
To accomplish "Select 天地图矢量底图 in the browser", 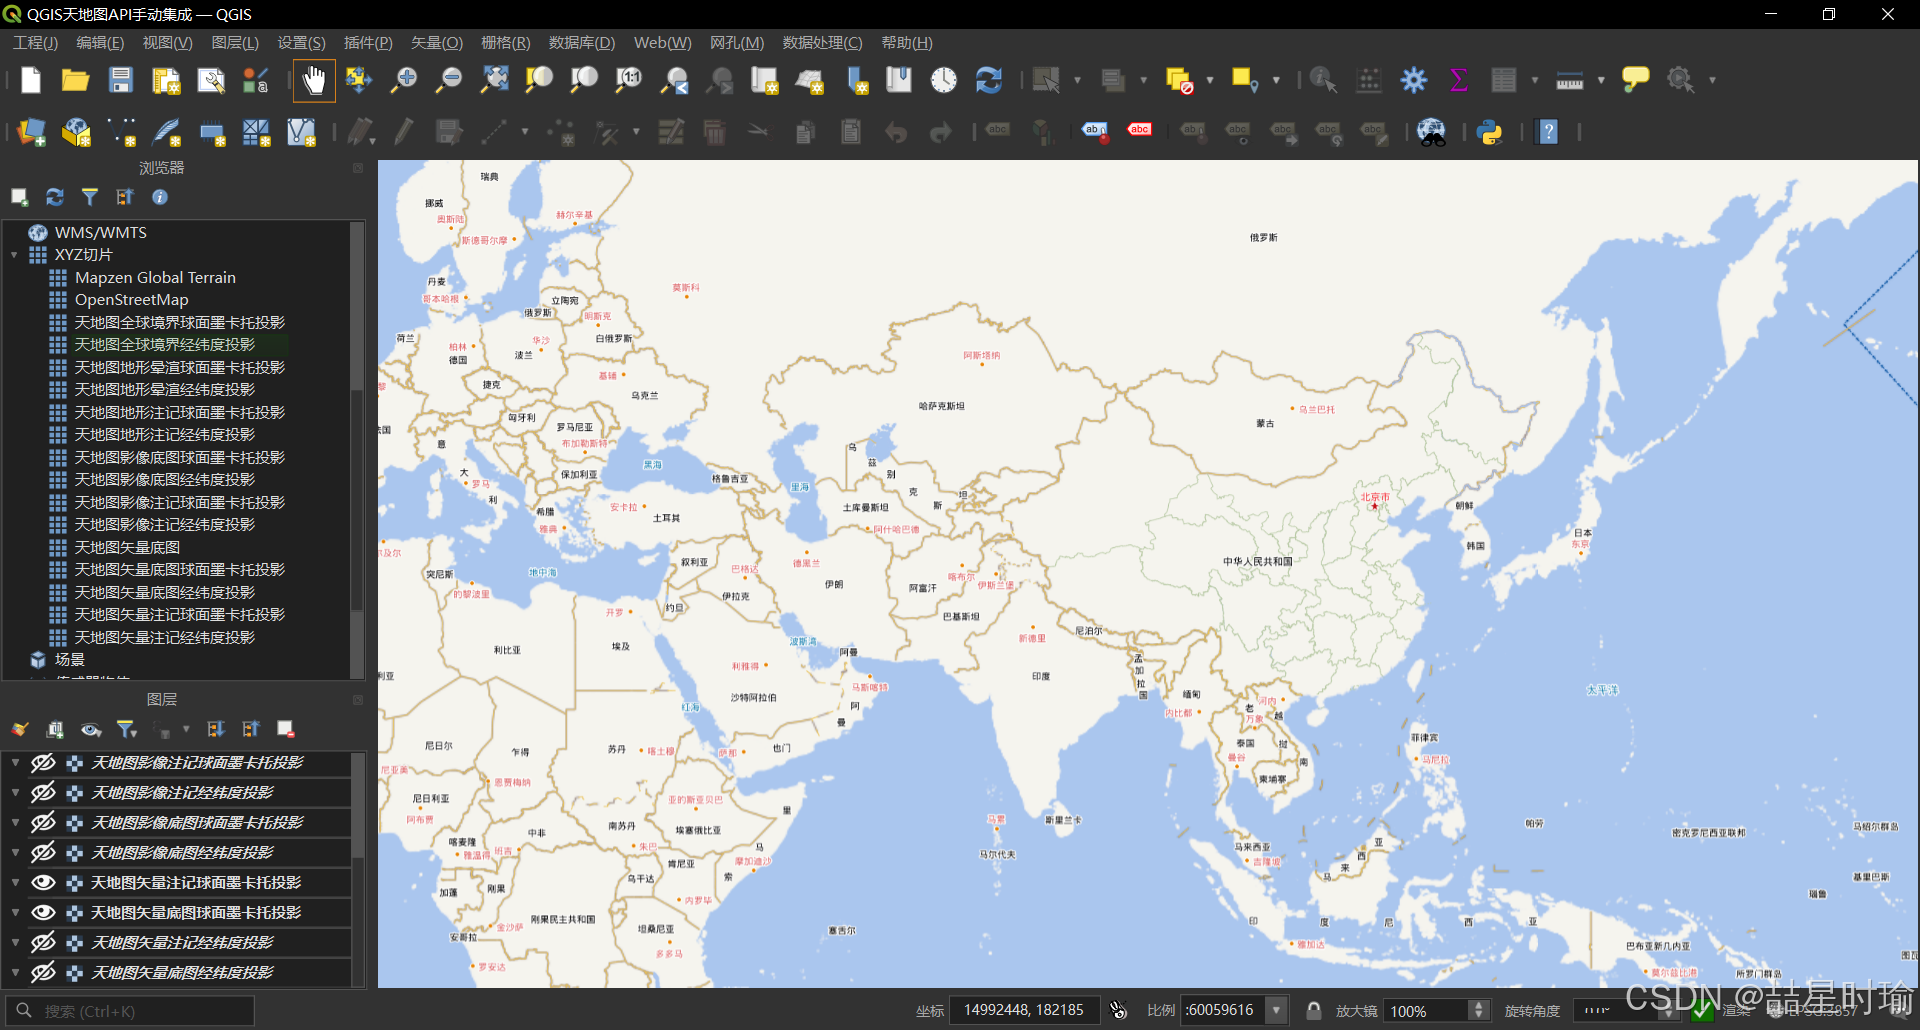I will pyautogui.click(x=127, y=548).
